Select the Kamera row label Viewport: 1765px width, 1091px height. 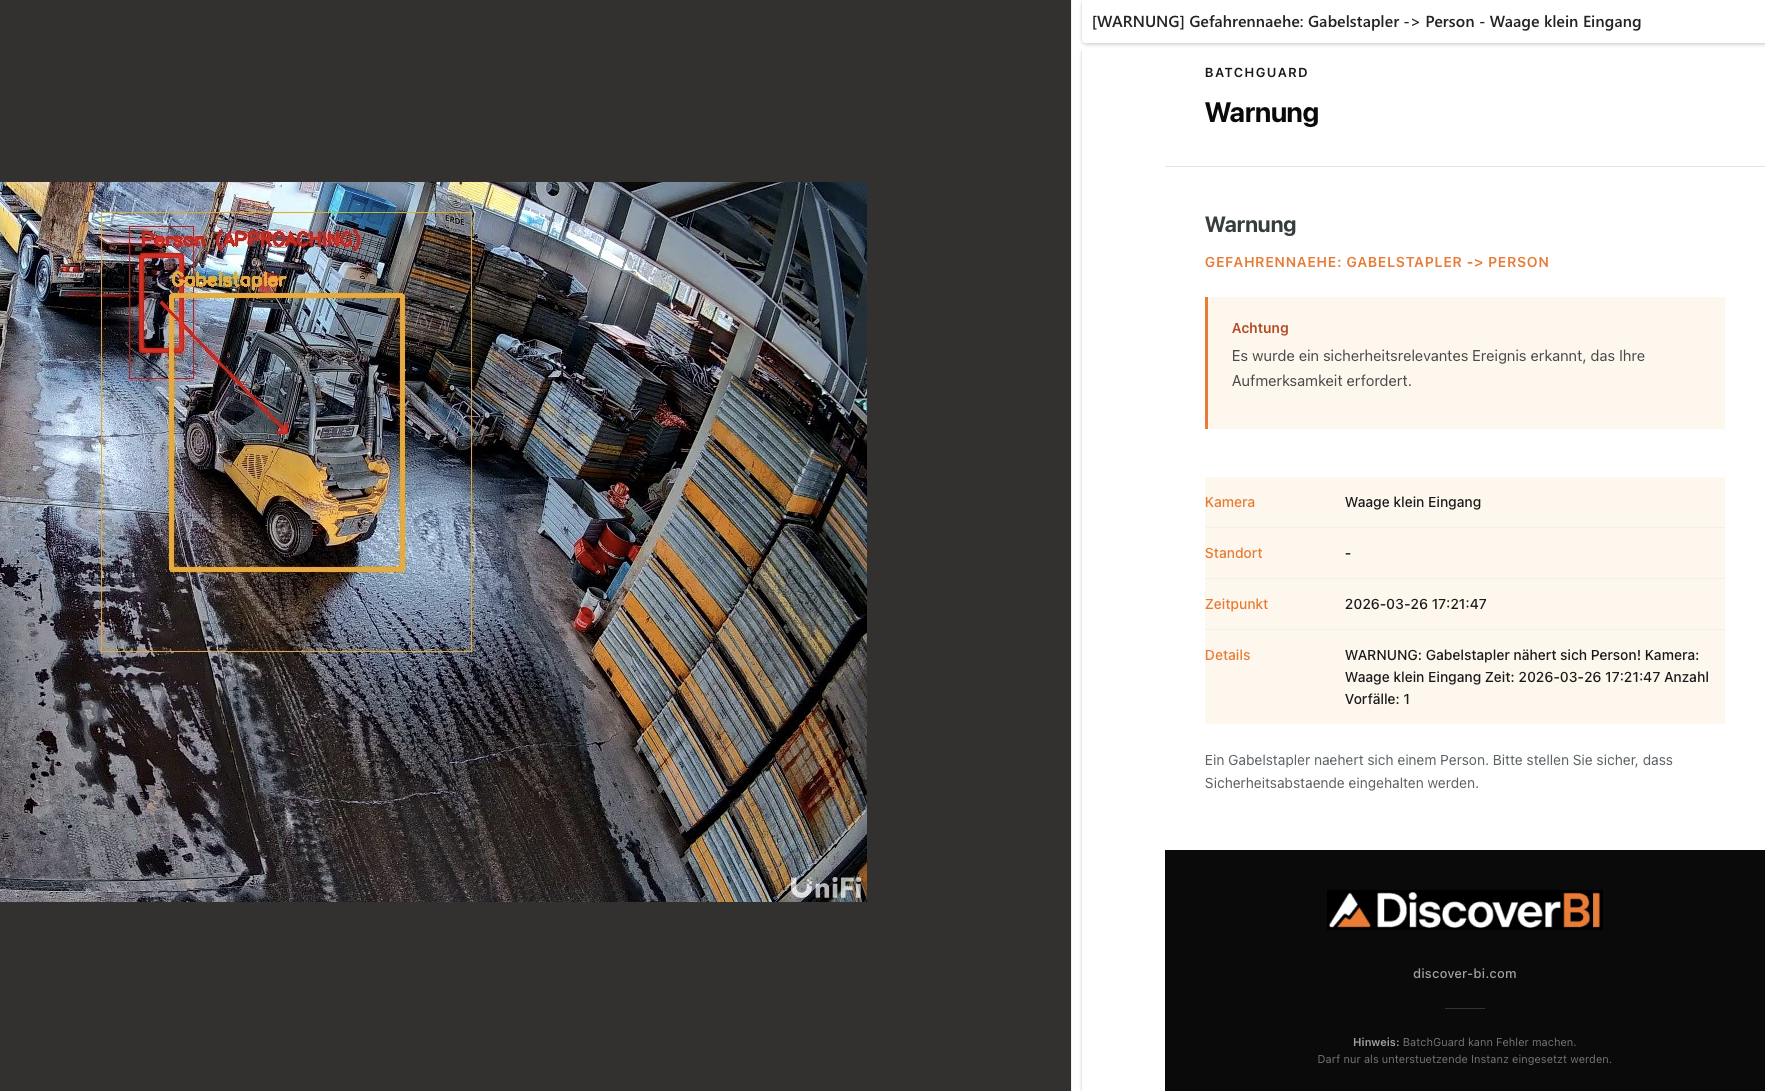[x=1229, y=502]
